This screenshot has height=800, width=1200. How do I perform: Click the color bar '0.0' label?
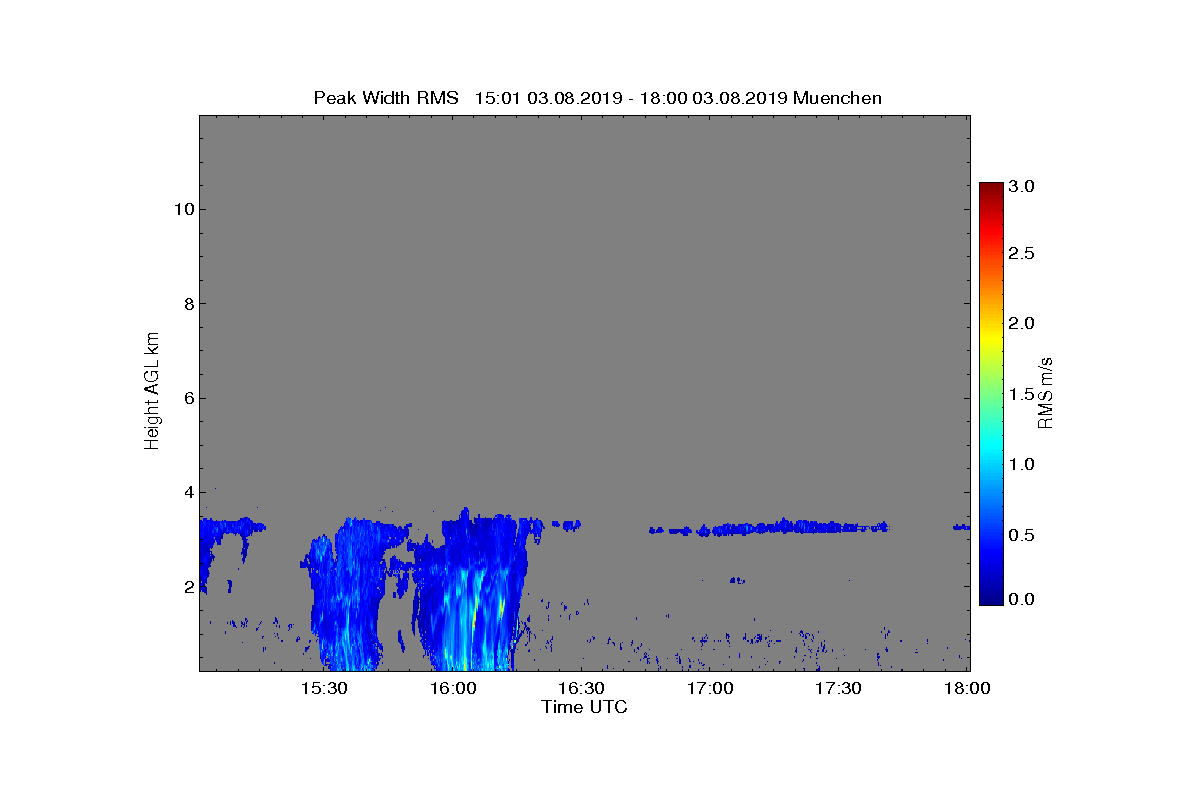coord(1021,599)
